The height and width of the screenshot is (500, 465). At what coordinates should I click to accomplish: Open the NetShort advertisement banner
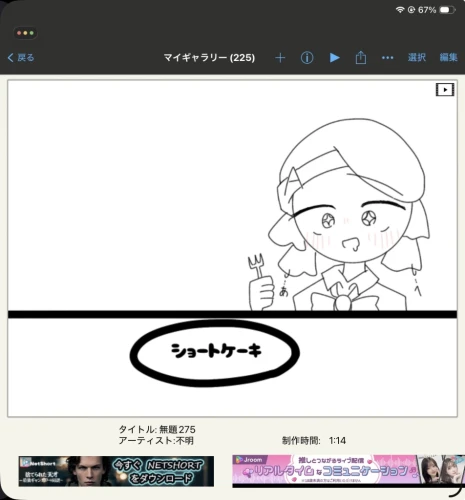tap(116, 471)
